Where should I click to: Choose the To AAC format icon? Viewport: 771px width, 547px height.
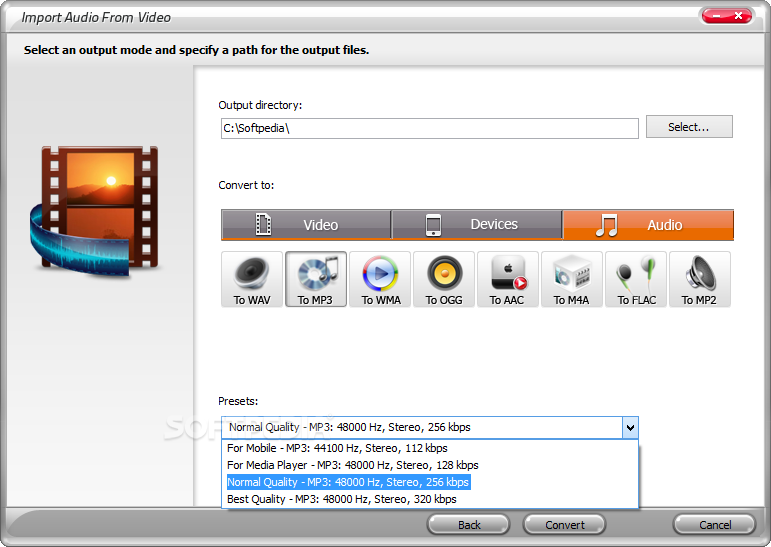click(508, 279)
